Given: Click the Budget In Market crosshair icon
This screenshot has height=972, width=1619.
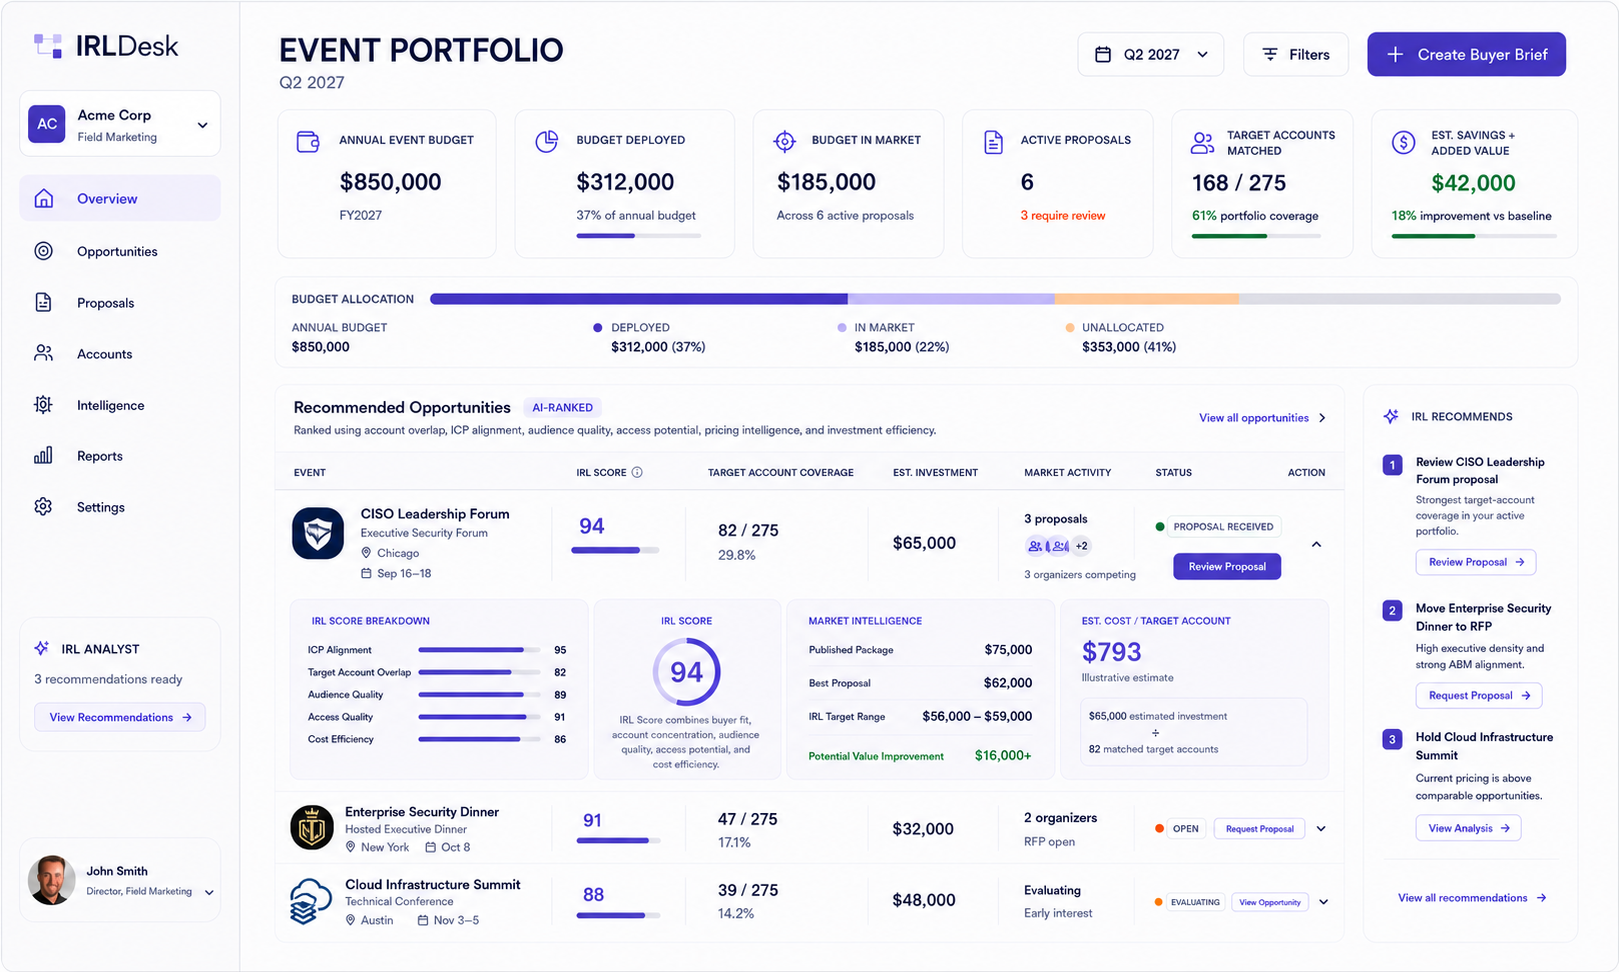Looking at the screenshot, I should click(x=785, y=141).
